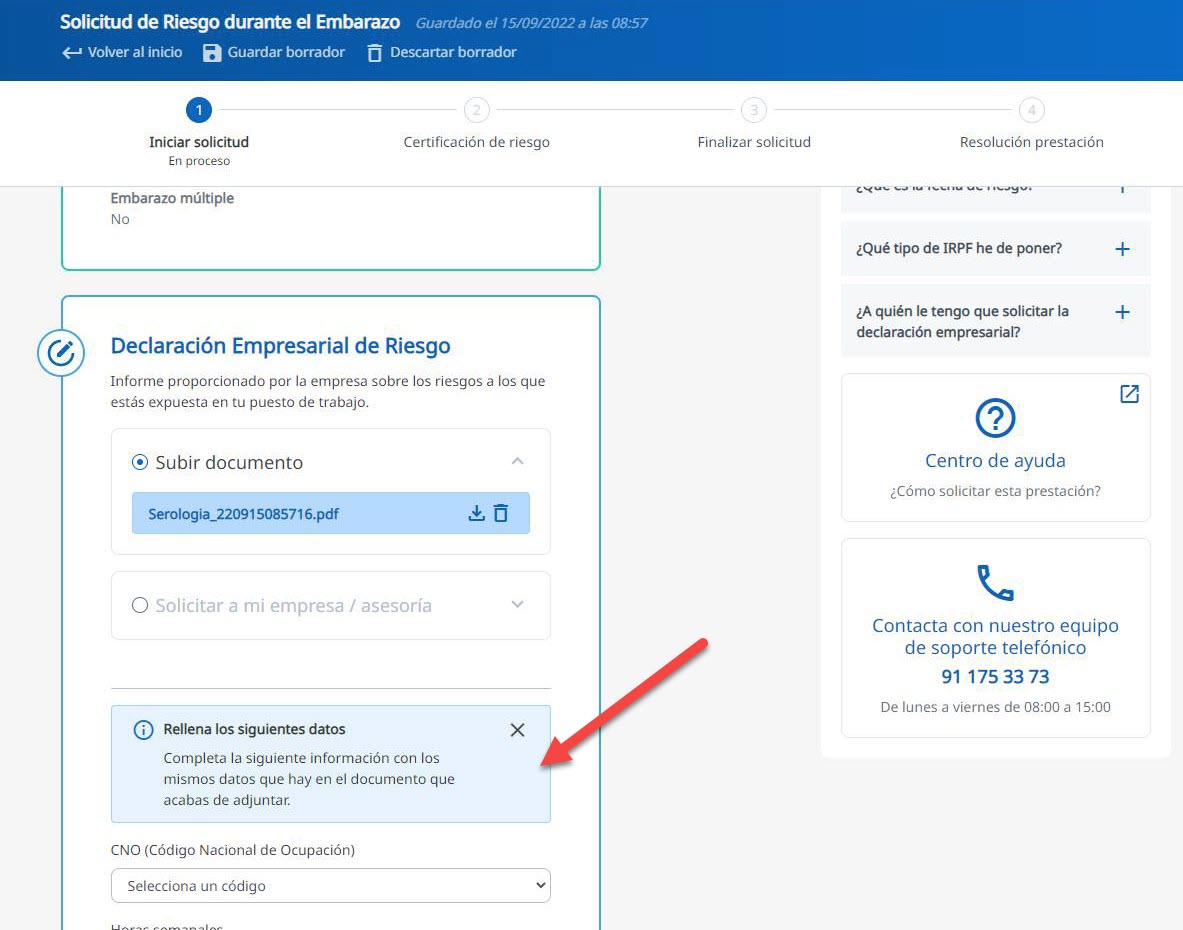Click the trash icon for Descartar borrador
1183x930 pixels.
click(375, 53)
